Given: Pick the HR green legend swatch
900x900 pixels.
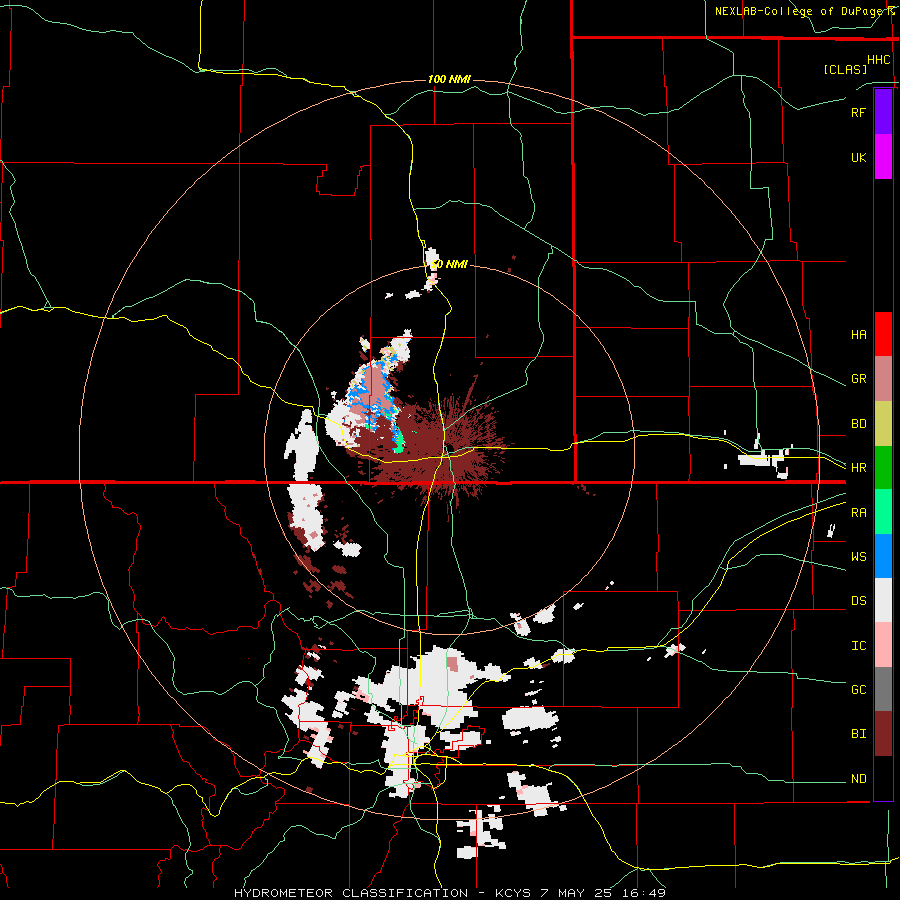Looking at the screenshot, I should 883,467.
